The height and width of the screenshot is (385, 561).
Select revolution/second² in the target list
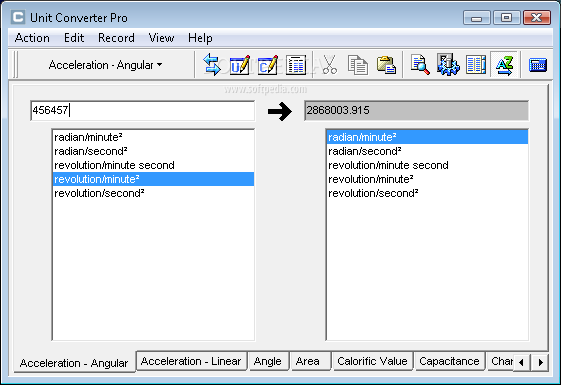point(428,193)
